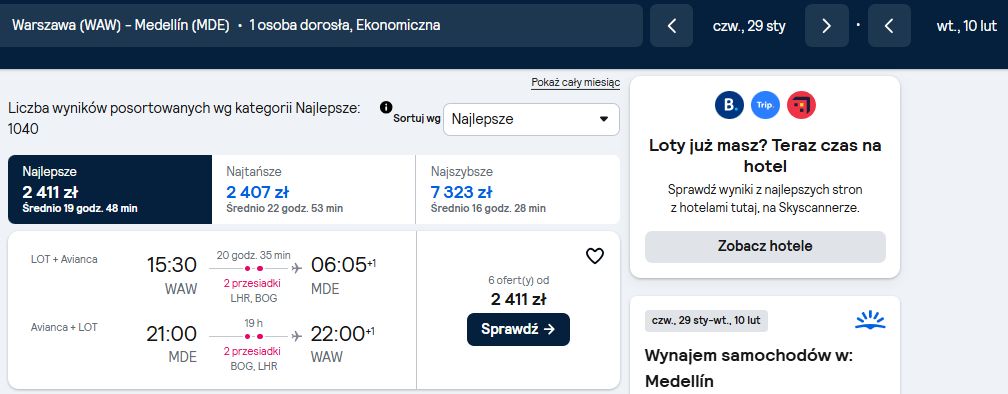This screenshot has width=1008, height=394.
Task: Edit the Warszawa – Medellín search field
Action: [321, 26]
